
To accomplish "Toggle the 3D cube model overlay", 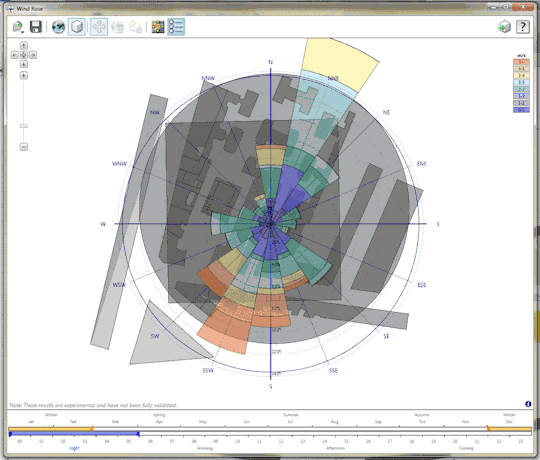I will pos(77,27).
